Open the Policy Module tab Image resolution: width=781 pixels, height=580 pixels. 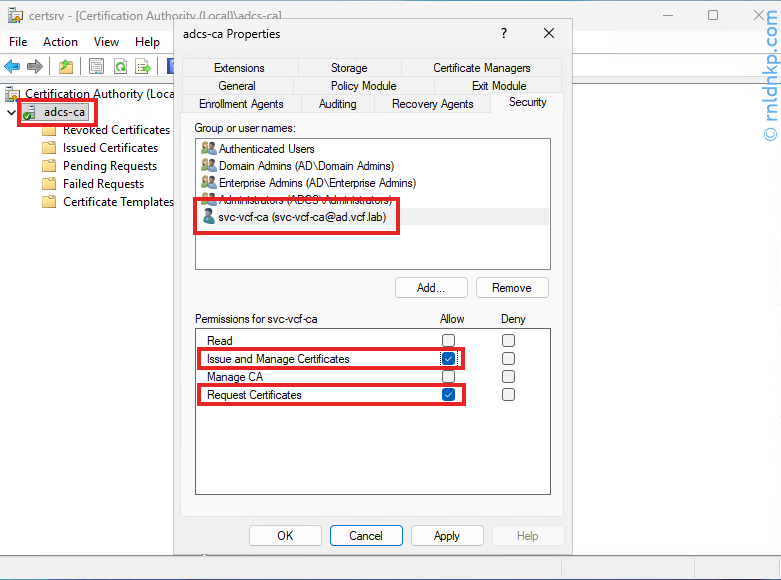pos(363,86)
